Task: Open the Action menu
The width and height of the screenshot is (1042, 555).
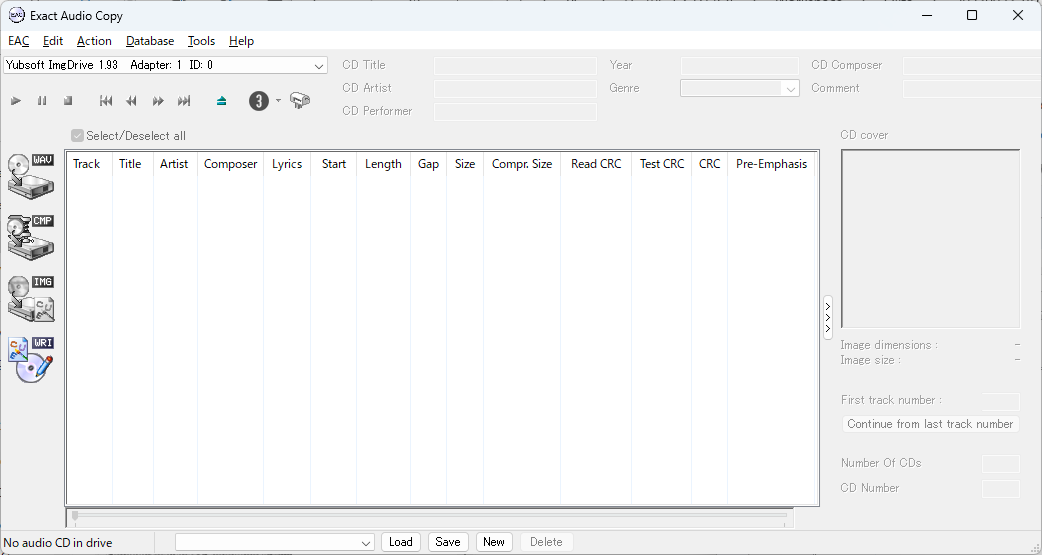Action: click(94, 41)
